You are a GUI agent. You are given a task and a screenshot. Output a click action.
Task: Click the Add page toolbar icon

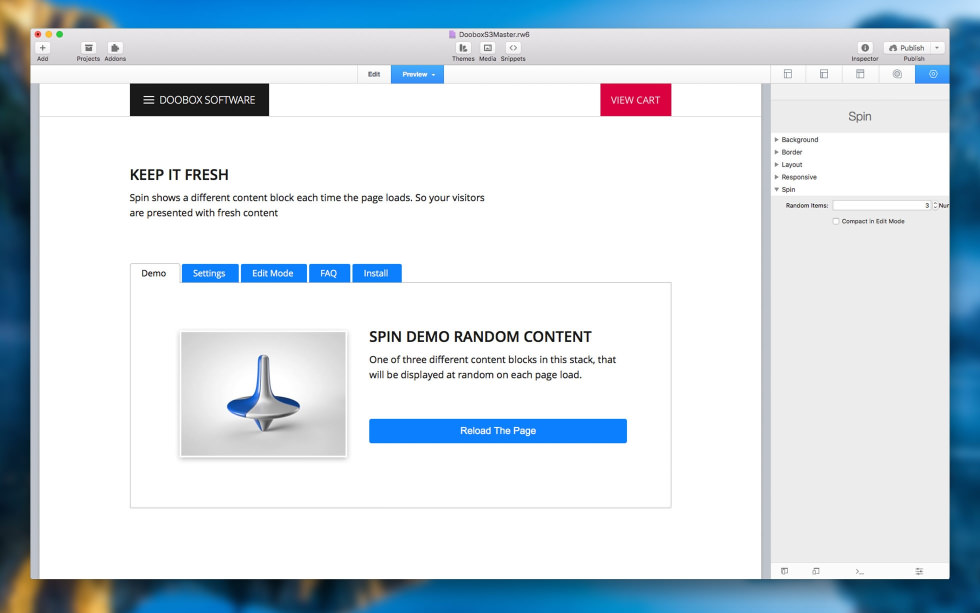pos(42,48)
